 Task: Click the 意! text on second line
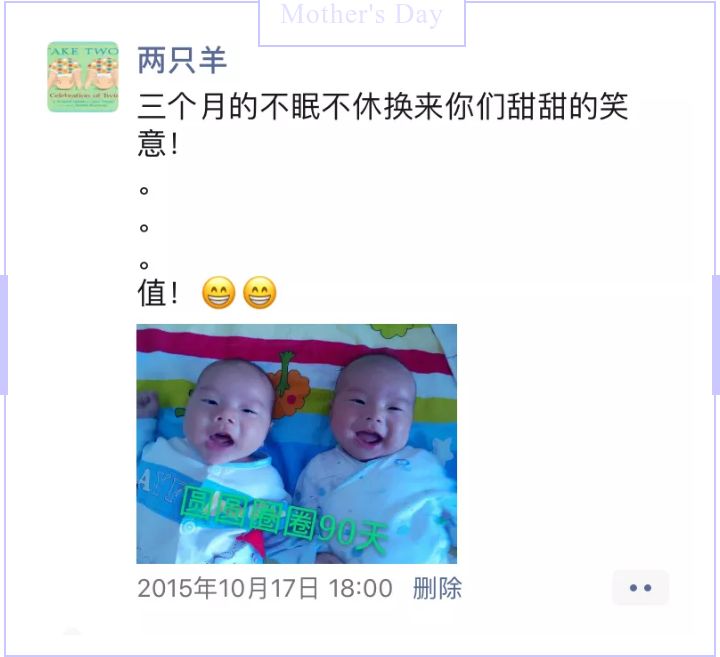[158, 143]
